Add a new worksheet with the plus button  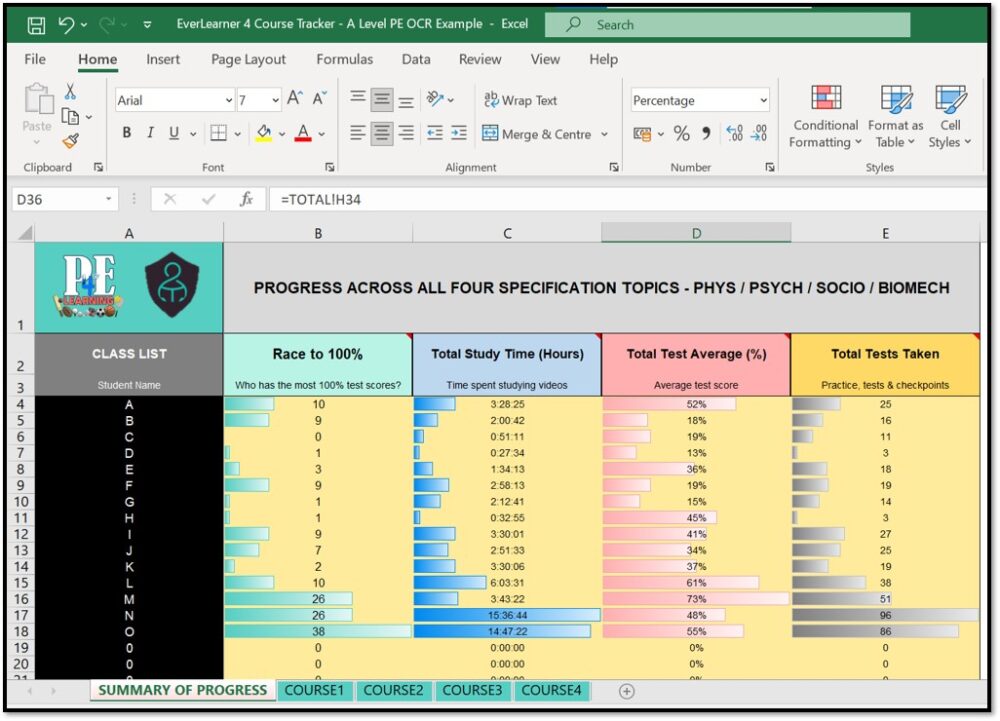[626, 690]
